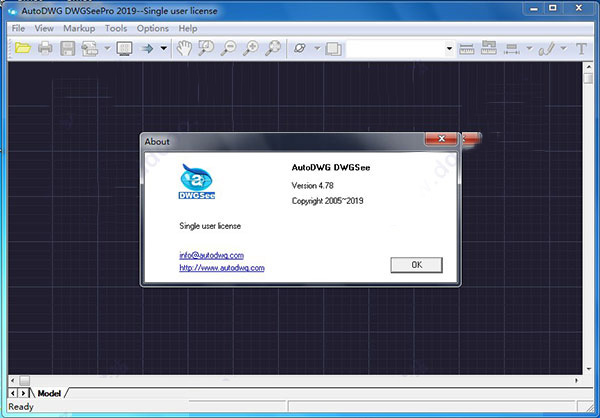Screen dimensions: 600x418
Task: Click the zoom extents magnifier icon
Action: (273, 48)
